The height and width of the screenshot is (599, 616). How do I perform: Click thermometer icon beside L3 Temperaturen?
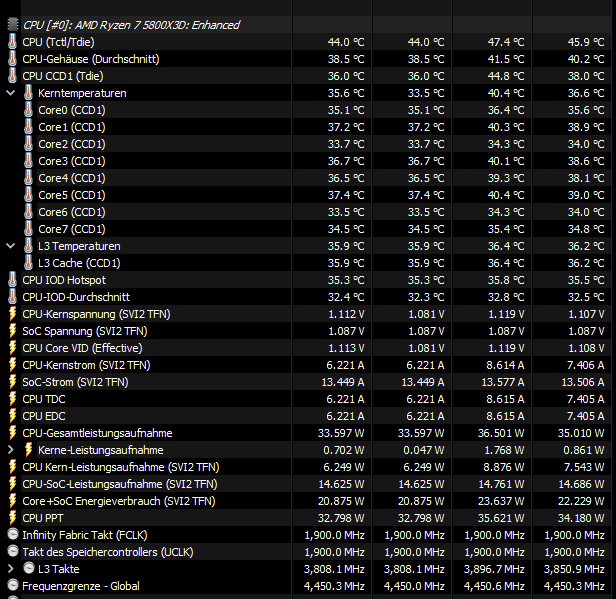pyautogui.click(x=28, y=246)
